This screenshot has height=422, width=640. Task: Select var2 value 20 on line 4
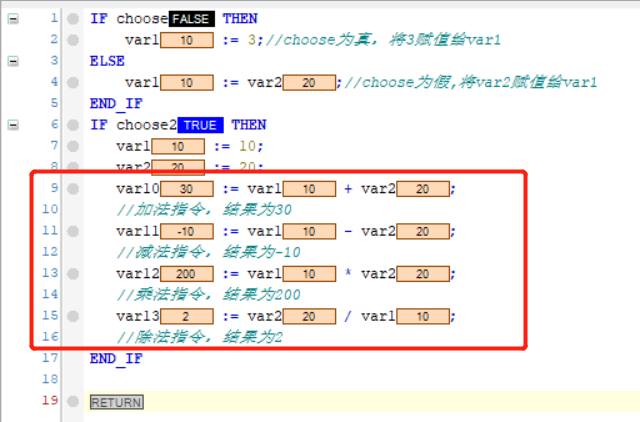309,83
